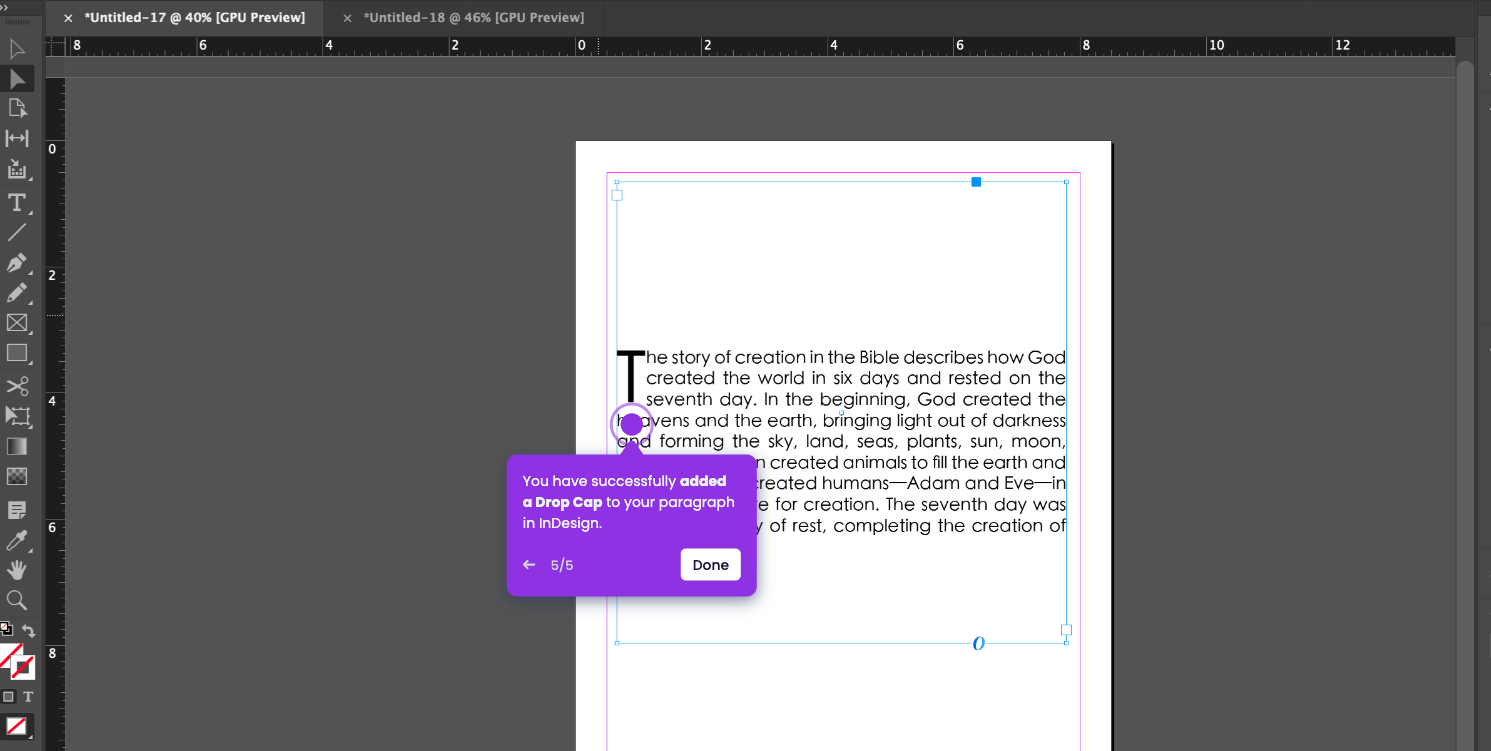Toggle formatting affects container

coord(9,696)
